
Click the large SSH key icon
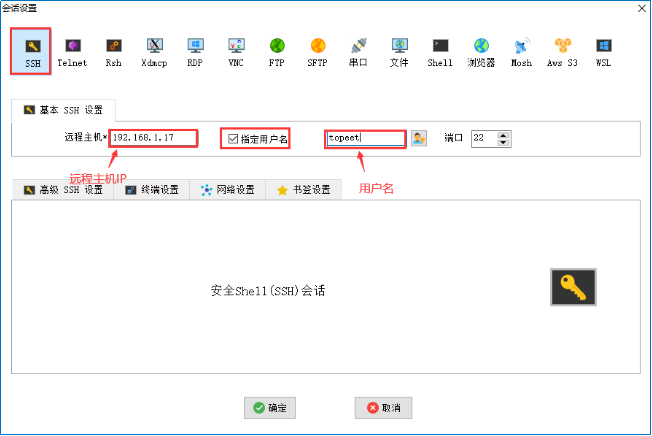573,287
